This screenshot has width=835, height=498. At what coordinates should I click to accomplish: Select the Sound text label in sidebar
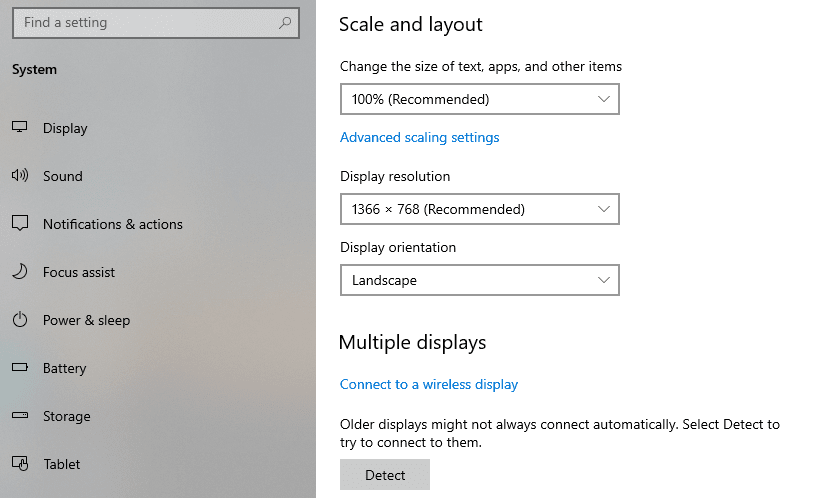(x=62, y=176)
